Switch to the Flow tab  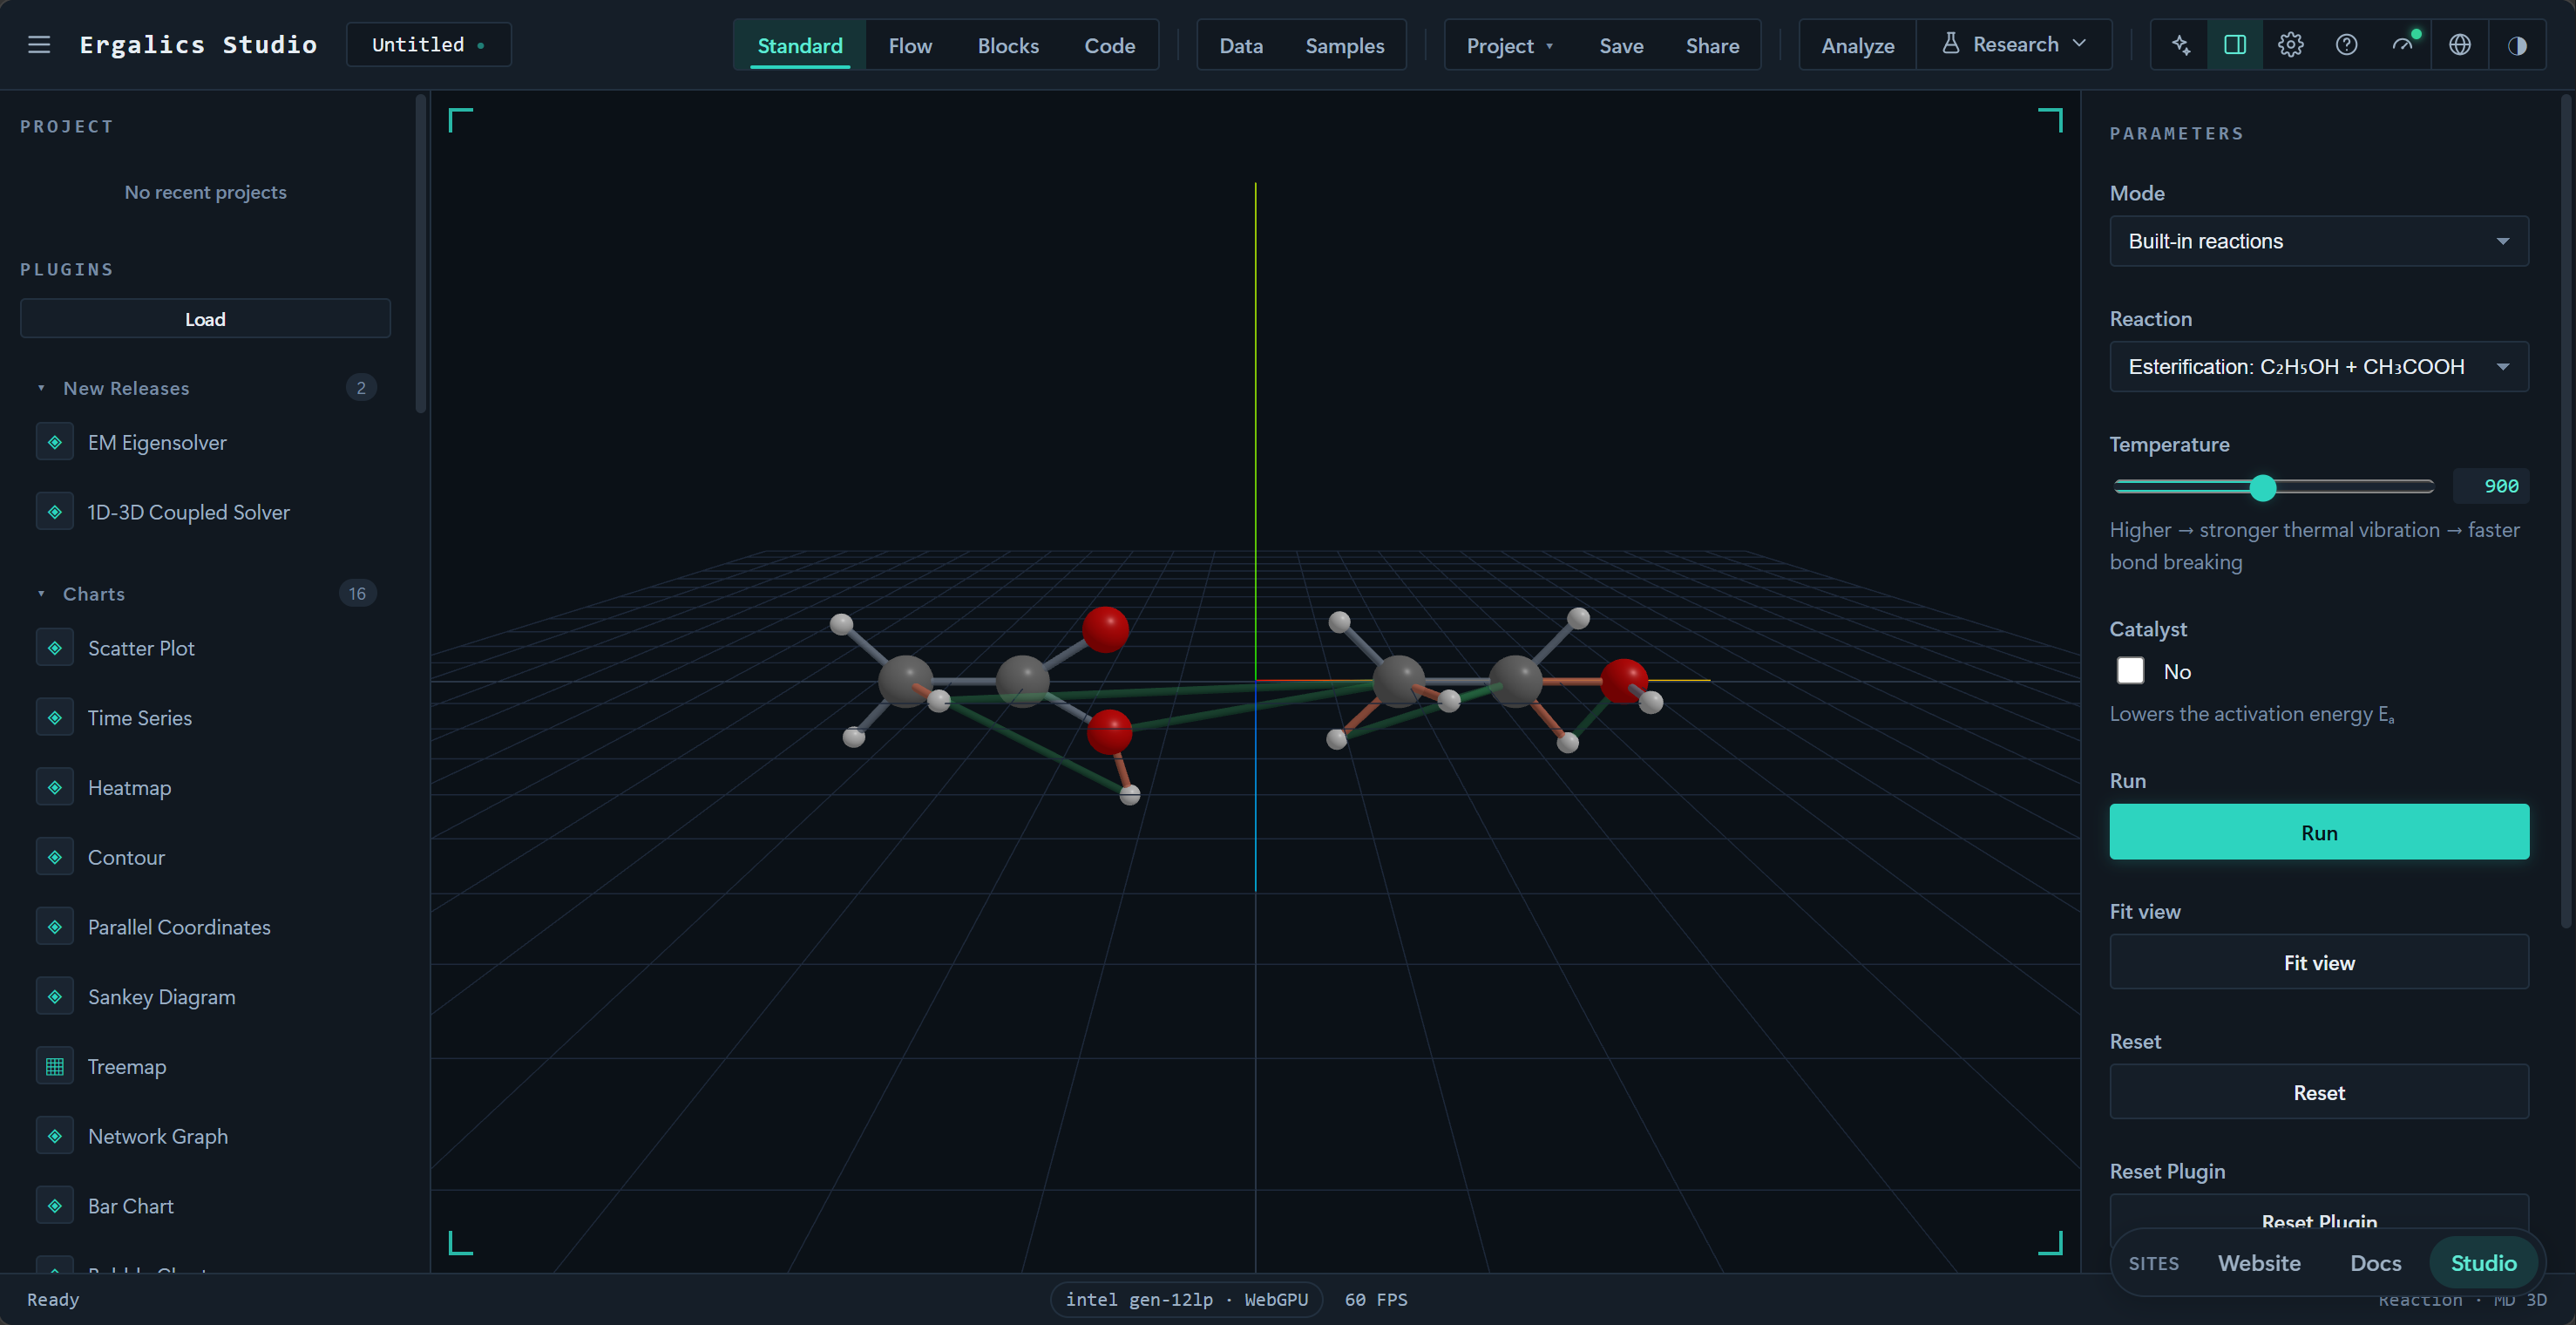point(910,46)
